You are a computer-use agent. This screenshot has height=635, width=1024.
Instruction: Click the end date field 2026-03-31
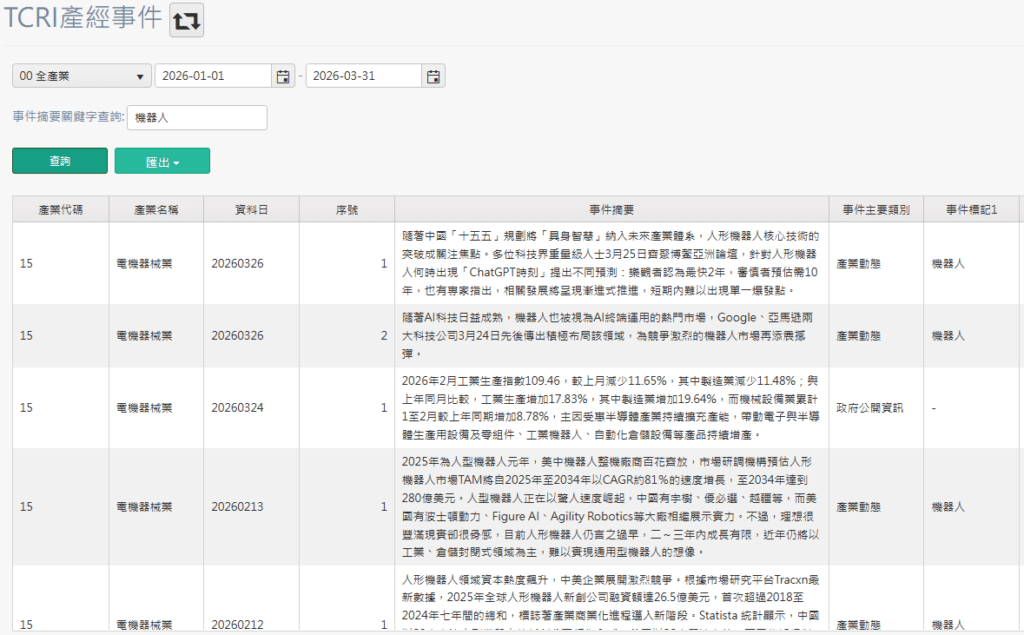tap(363, 77)
